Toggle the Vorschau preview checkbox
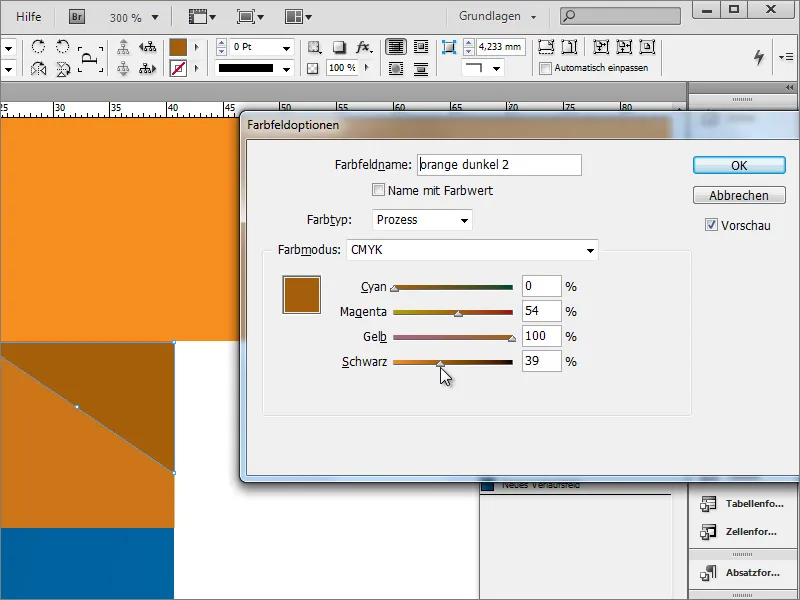The height and width of the screenshot is (600, 800). point(711,225)
